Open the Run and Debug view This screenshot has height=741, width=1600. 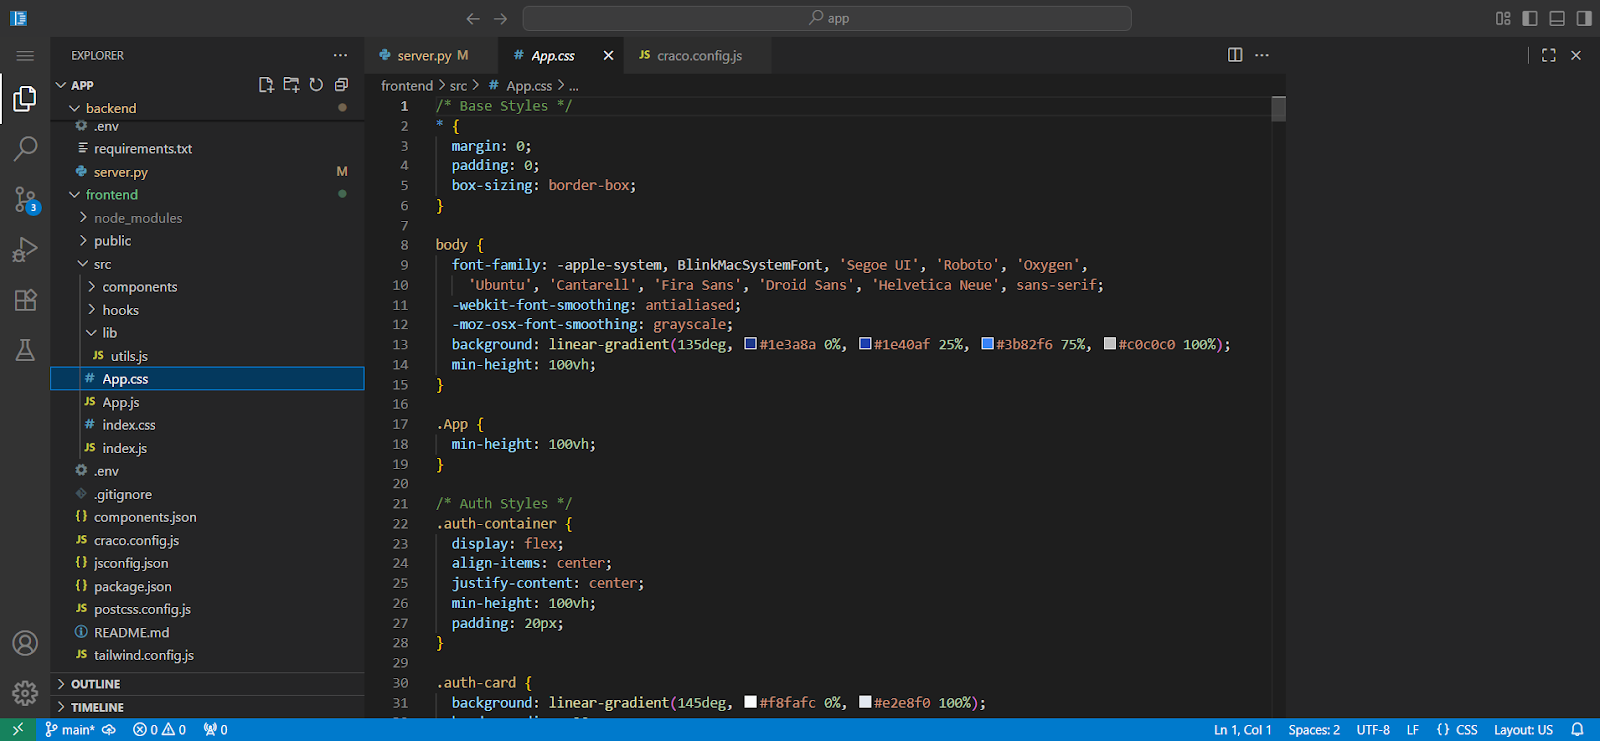click(x=25, y=249)
